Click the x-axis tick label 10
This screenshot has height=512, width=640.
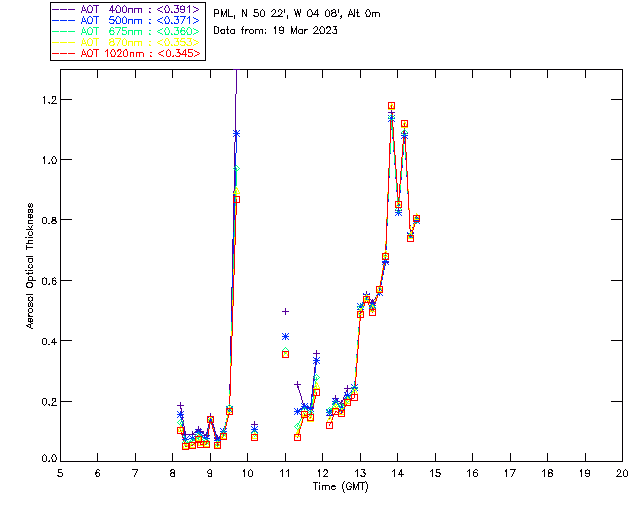pos(247,473)
